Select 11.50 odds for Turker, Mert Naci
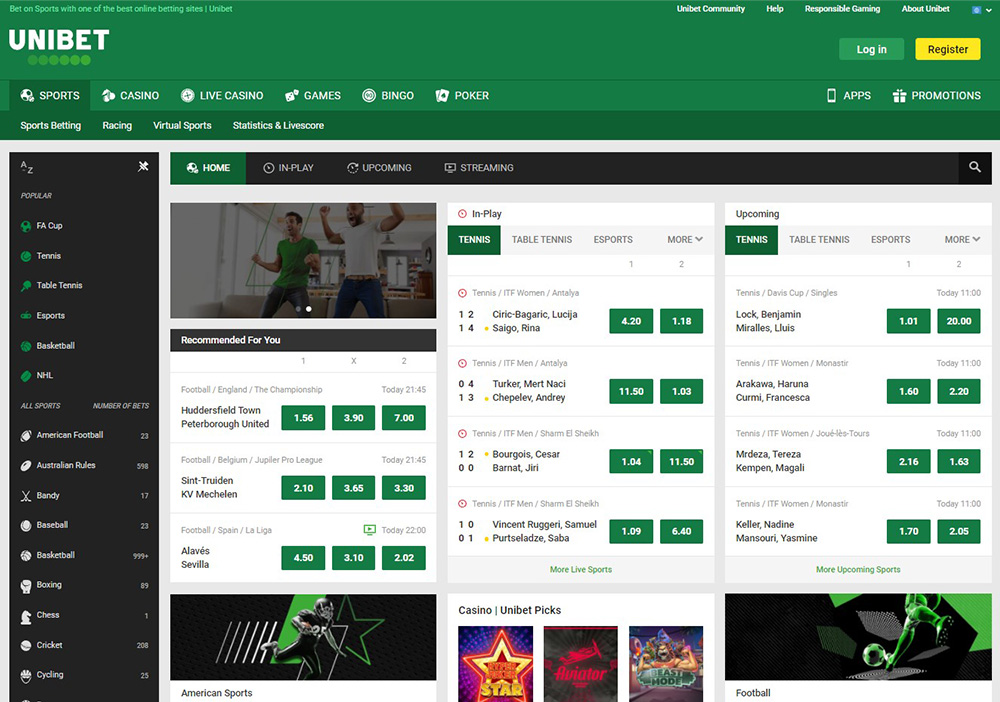1000x702 pixels. click(631, 391)
